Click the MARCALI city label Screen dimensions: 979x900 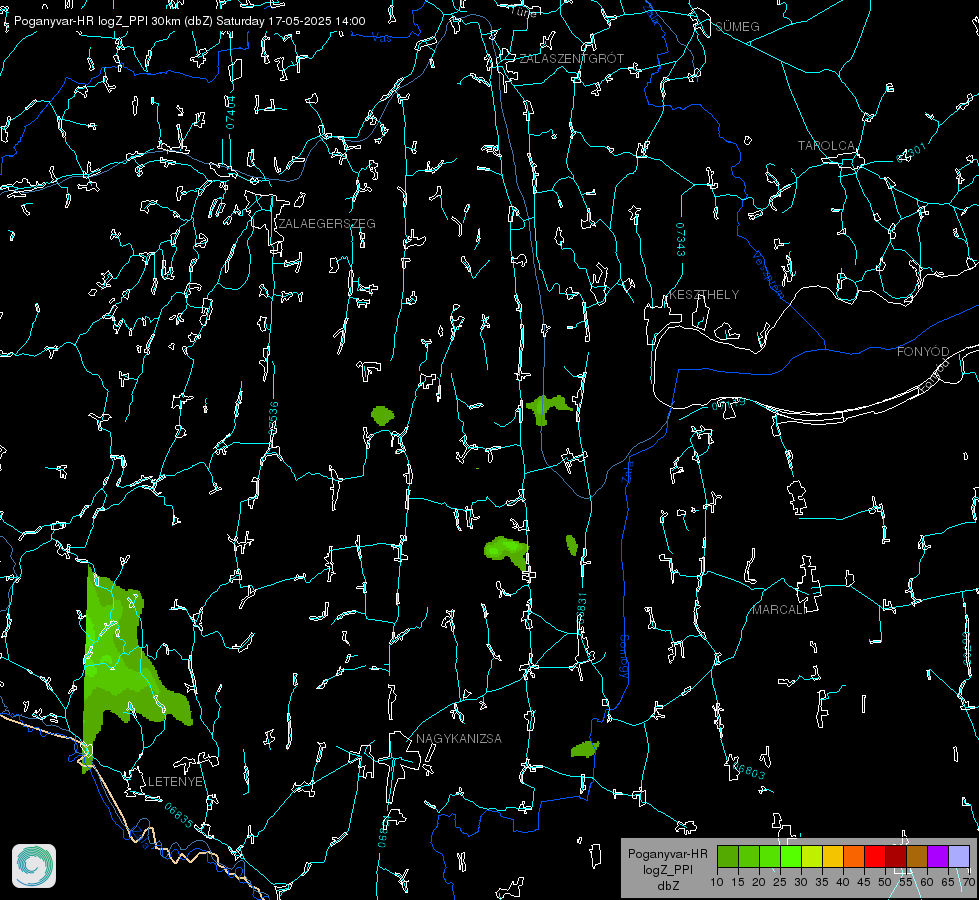[x=779, y=610]
